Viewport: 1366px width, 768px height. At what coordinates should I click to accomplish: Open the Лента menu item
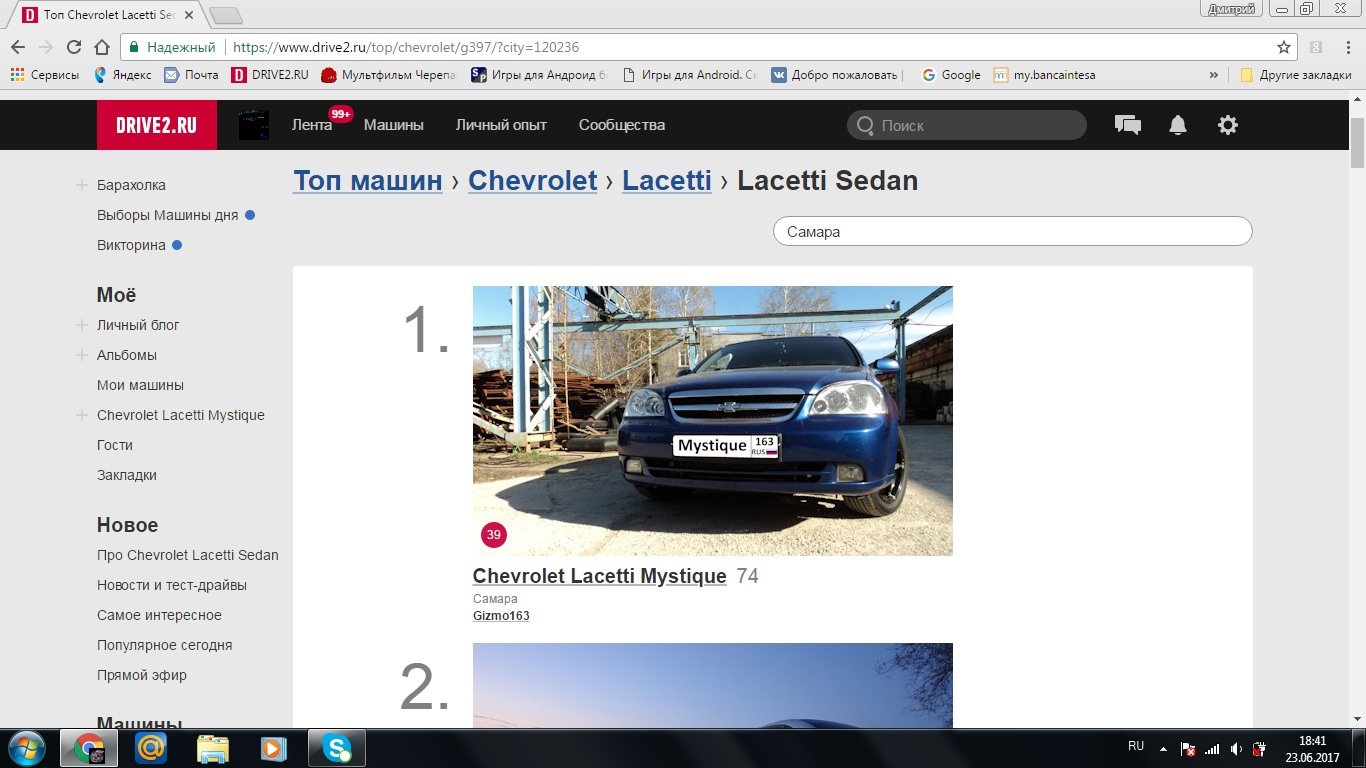(312, 125)
